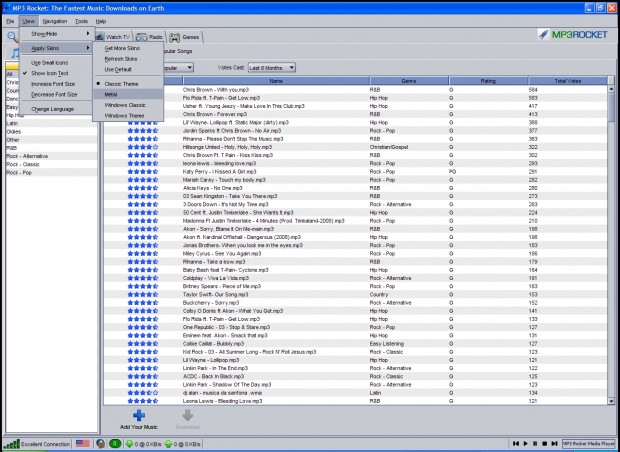Select the Classic Theme radio option
This screenshot has width=620, height=452.
[121, 84]
